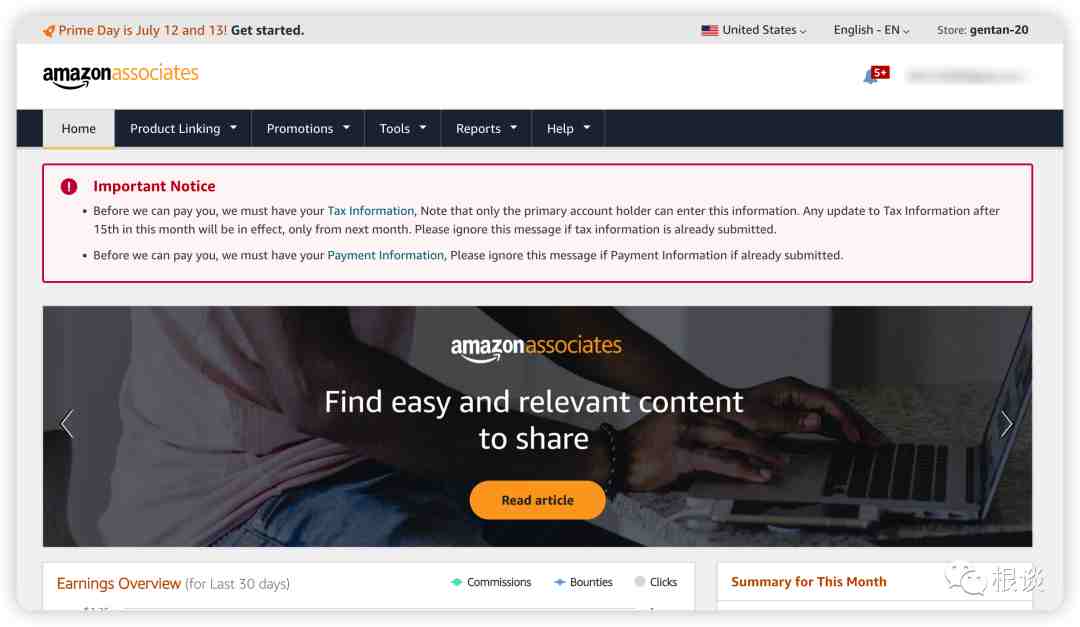
Task: Open the Tax Information link
Action: 371,211
